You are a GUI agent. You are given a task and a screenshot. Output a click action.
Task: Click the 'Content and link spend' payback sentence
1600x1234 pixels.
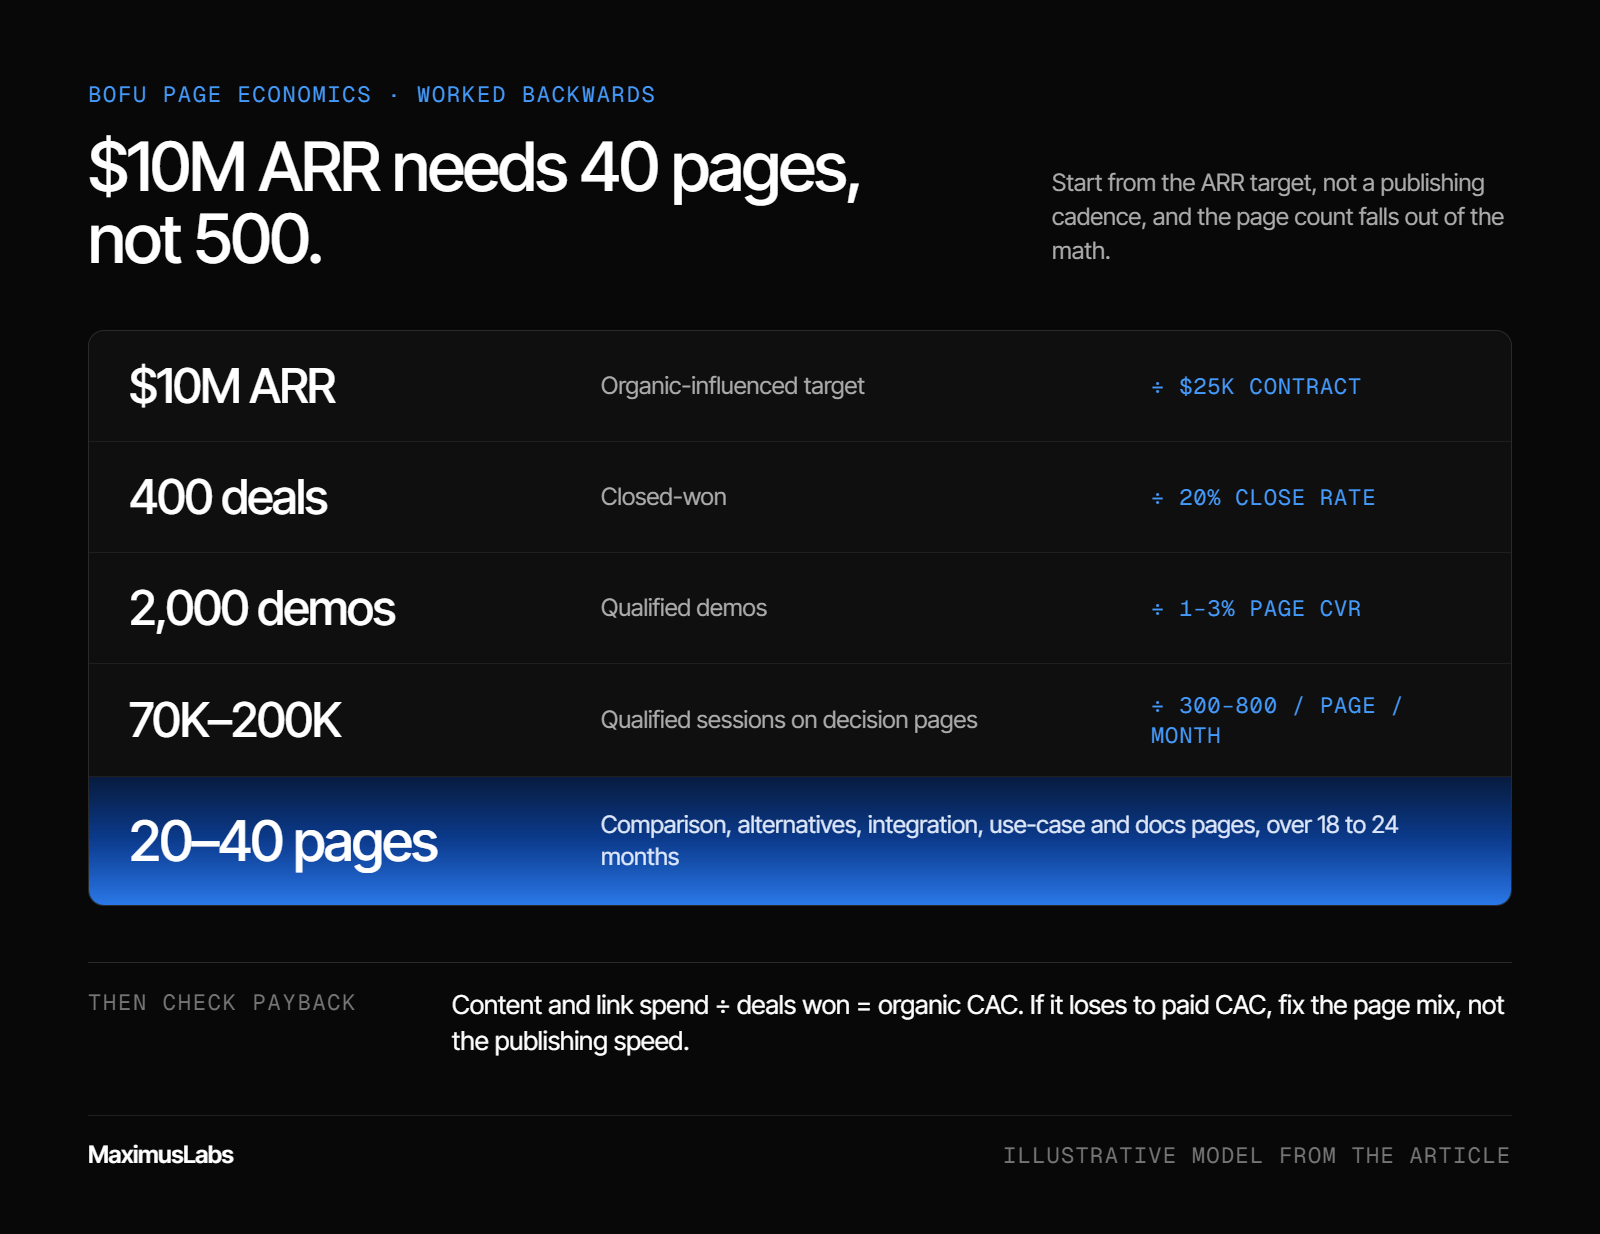[x=978, y=1023]
